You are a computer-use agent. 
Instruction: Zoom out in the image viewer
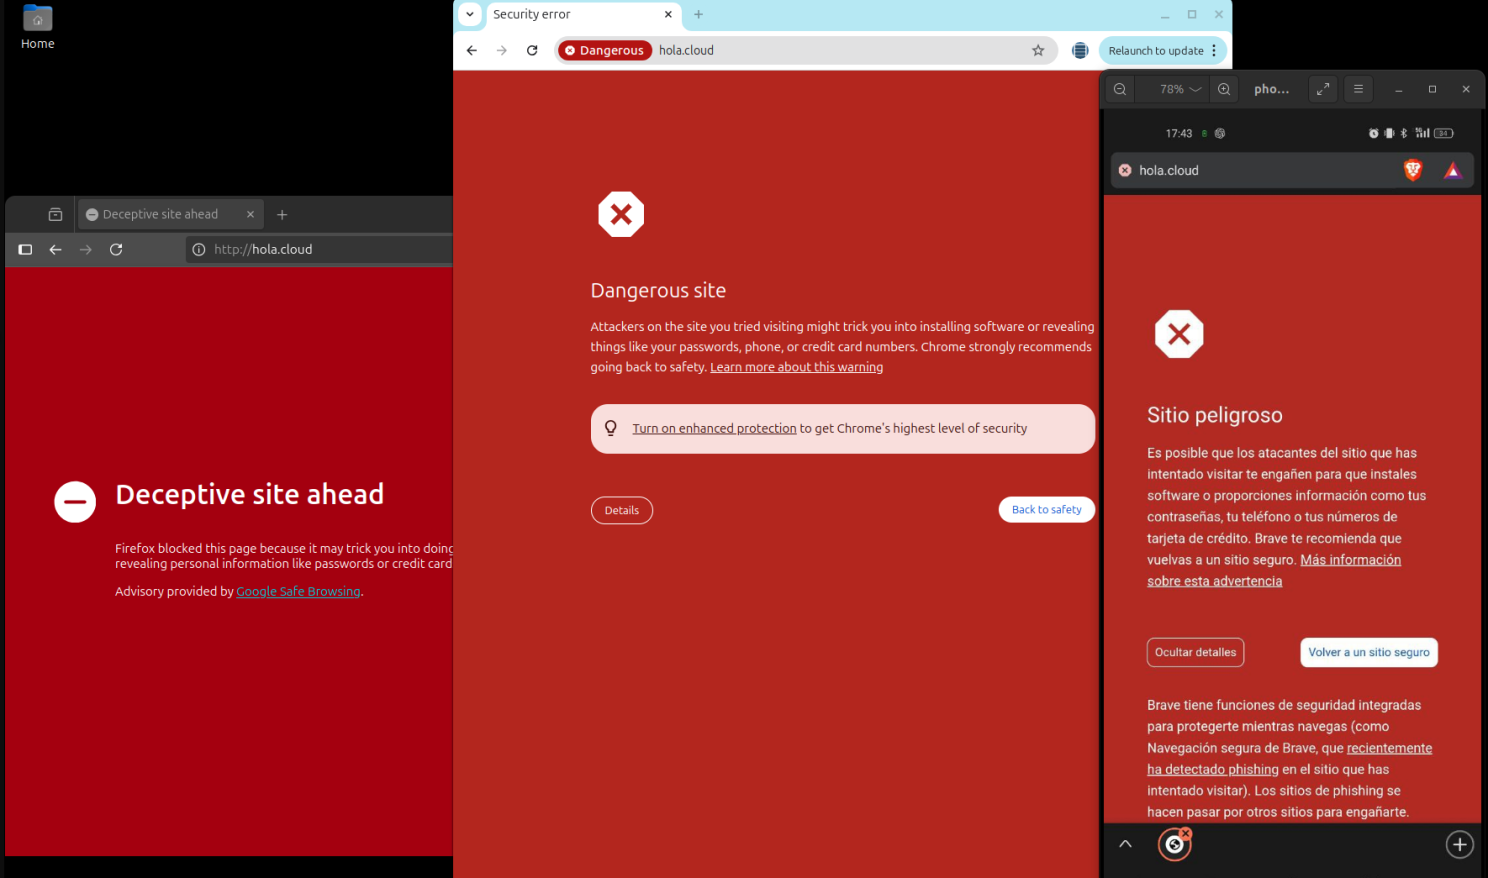coord(1120,89)
